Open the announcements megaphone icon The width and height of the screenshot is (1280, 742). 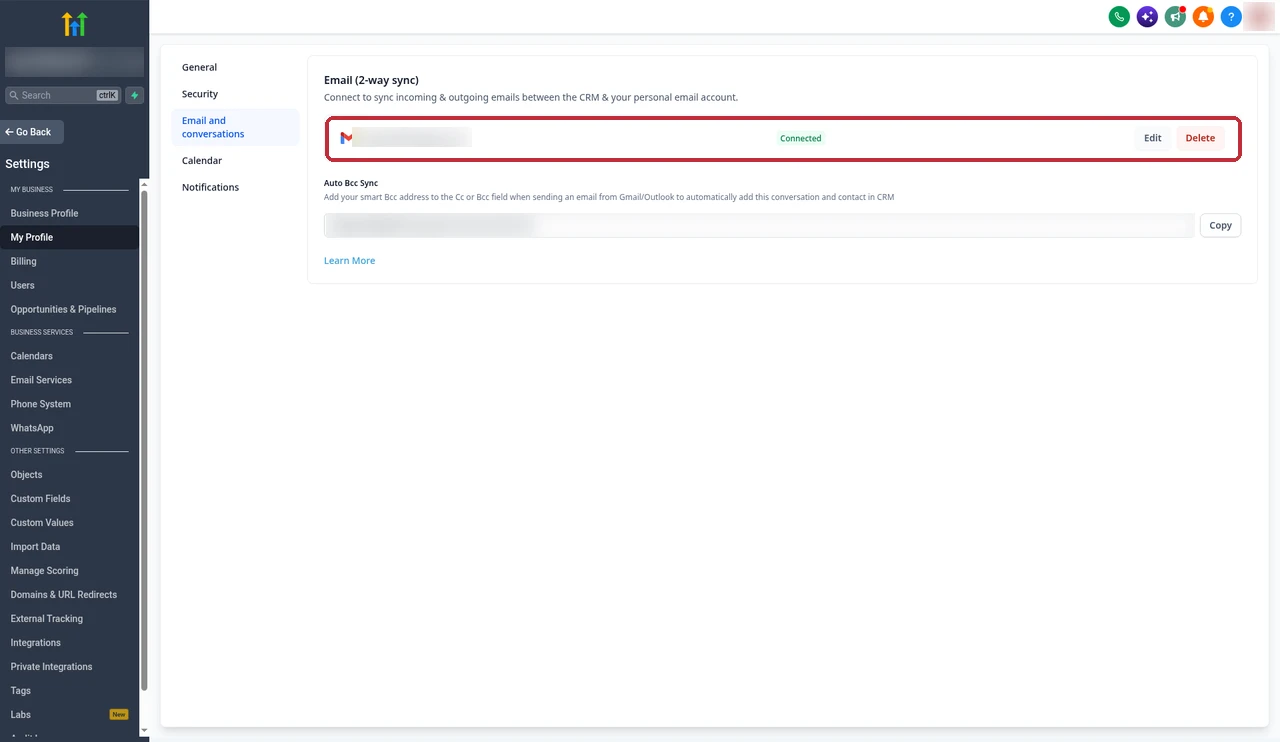tap(1175, 16)
